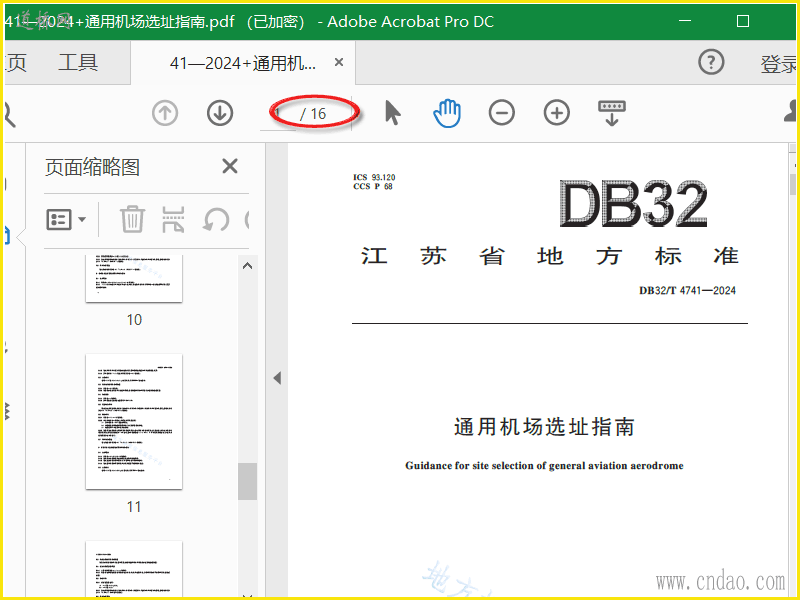Click the thumbnail panel scrollbar thumb
This screenshot has height=600, width=800.
coord(247,482)
